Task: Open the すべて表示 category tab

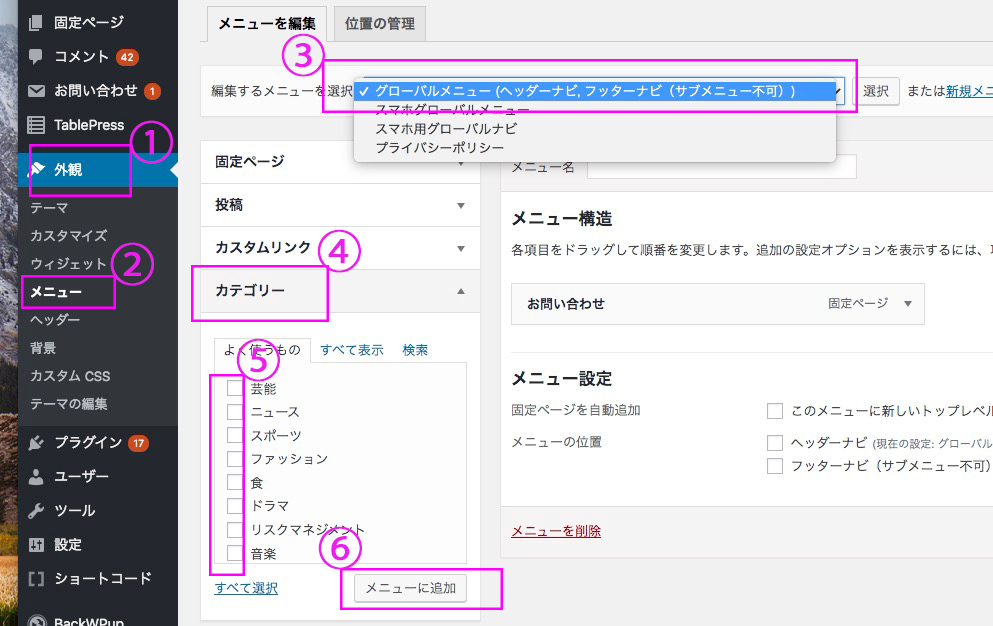Action: 351,350
